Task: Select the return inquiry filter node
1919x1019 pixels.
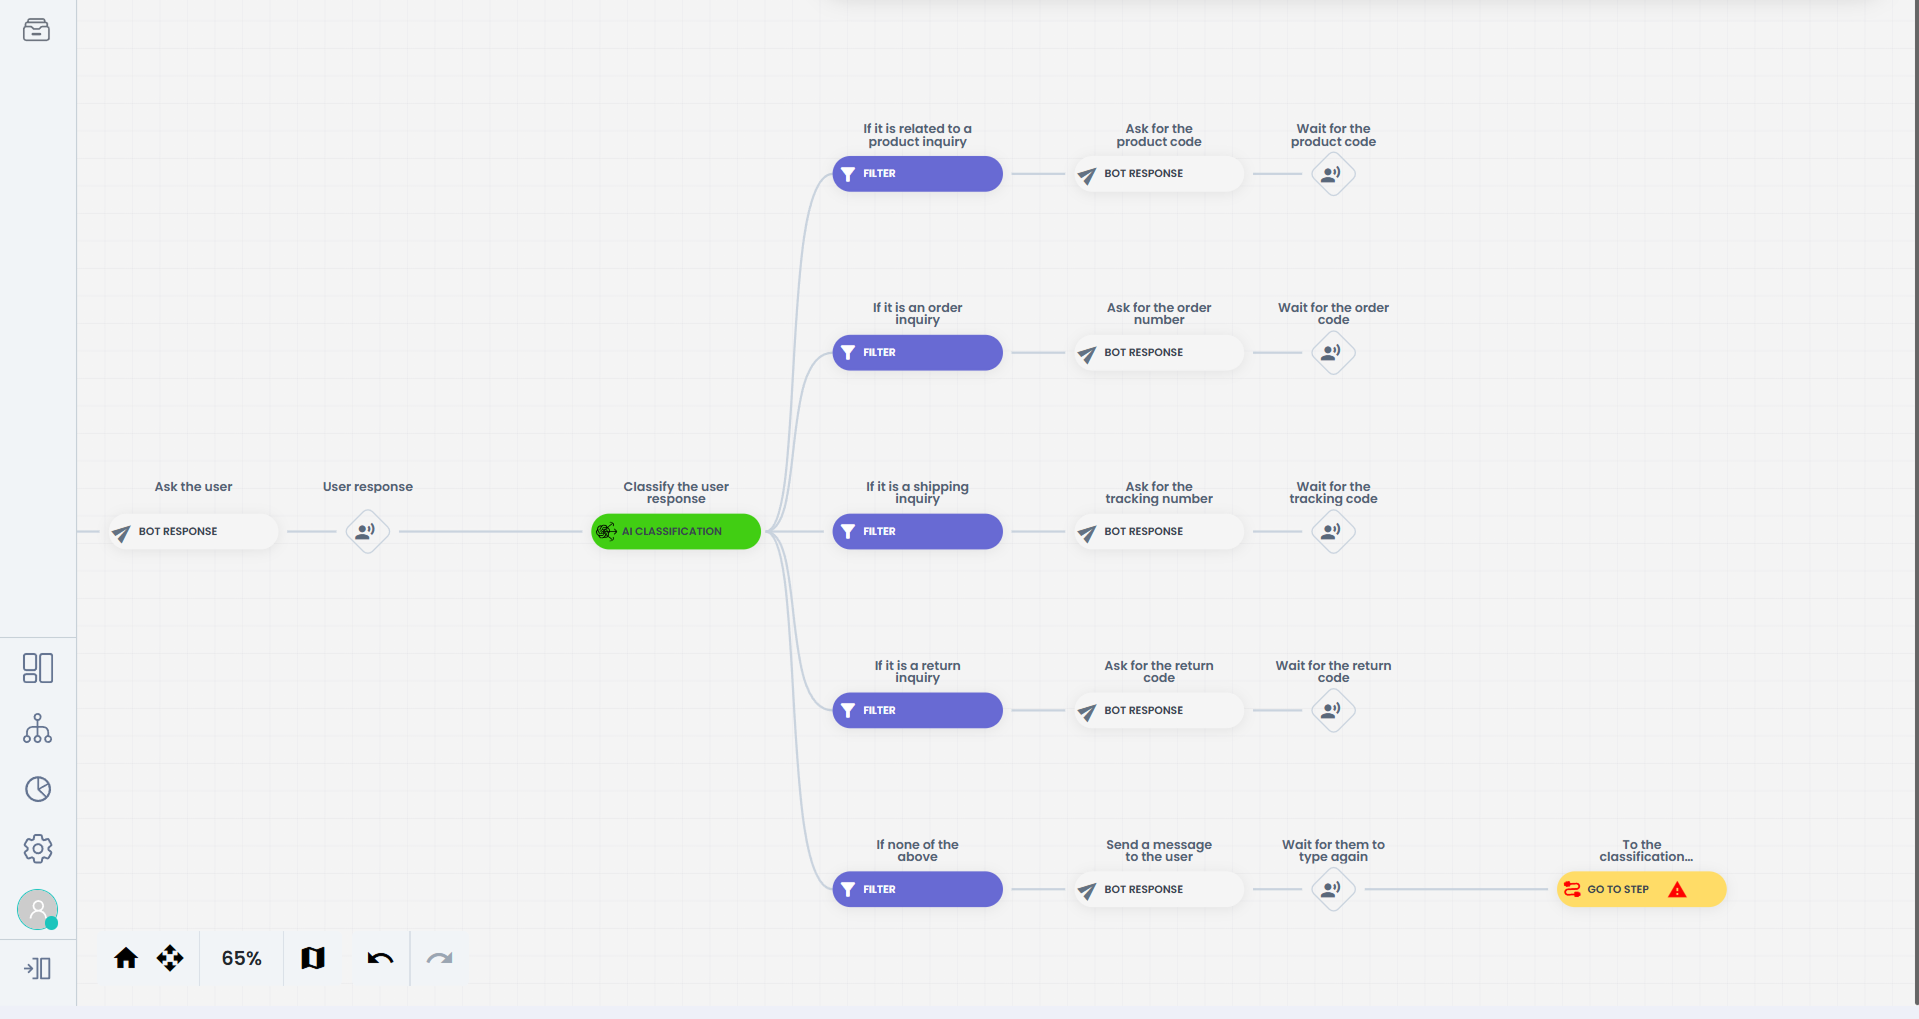Action: (x=917, y=711)
